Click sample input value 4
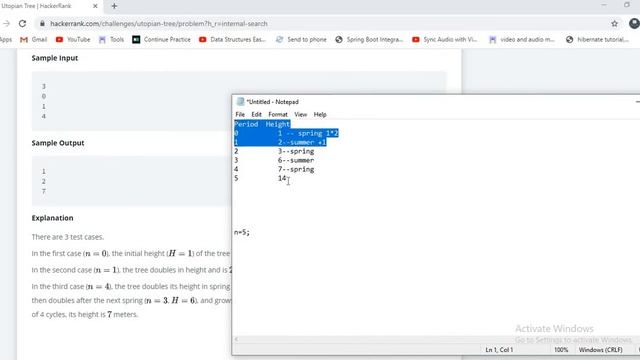The height and width of the screenshot is (360, 640). (x=44, y=116)
